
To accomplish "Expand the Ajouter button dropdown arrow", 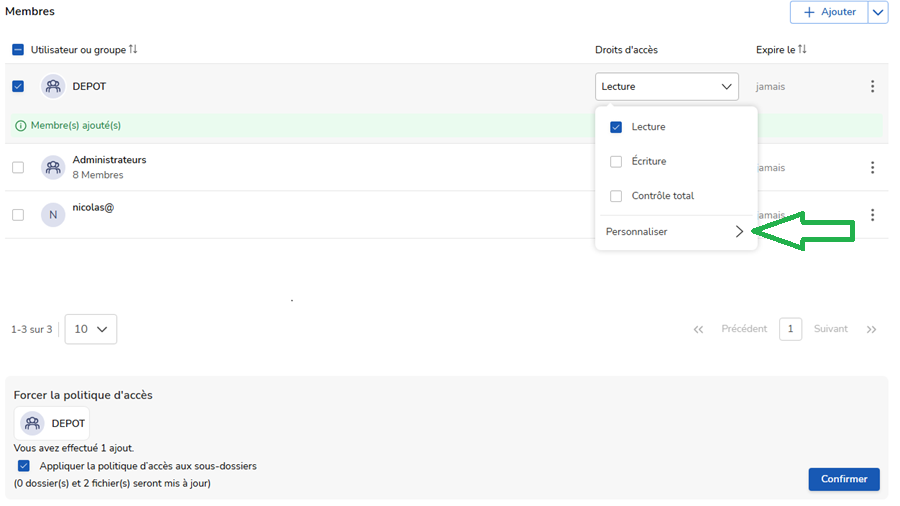I will (x=878, y=12).
